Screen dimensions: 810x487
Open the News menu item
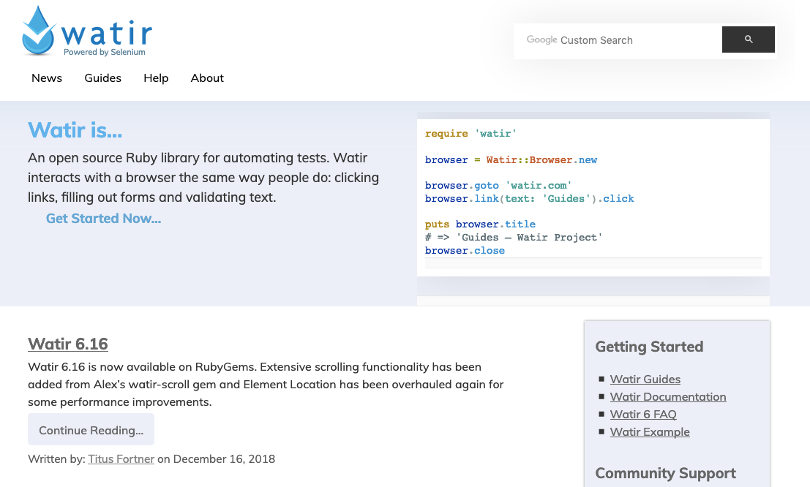click(46, 78)
